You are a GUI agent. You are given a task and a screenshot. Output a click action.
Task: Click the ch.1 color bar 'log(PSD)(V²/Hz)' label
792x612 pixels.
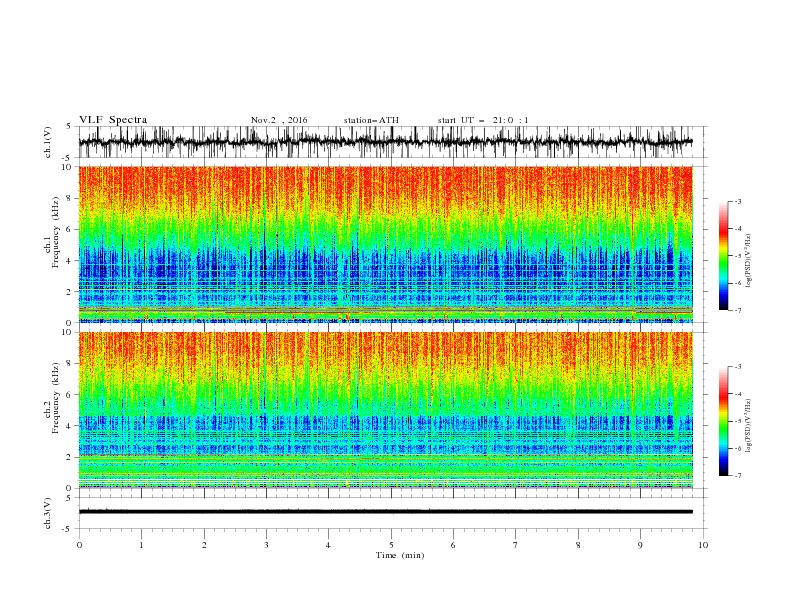point(748,261)
